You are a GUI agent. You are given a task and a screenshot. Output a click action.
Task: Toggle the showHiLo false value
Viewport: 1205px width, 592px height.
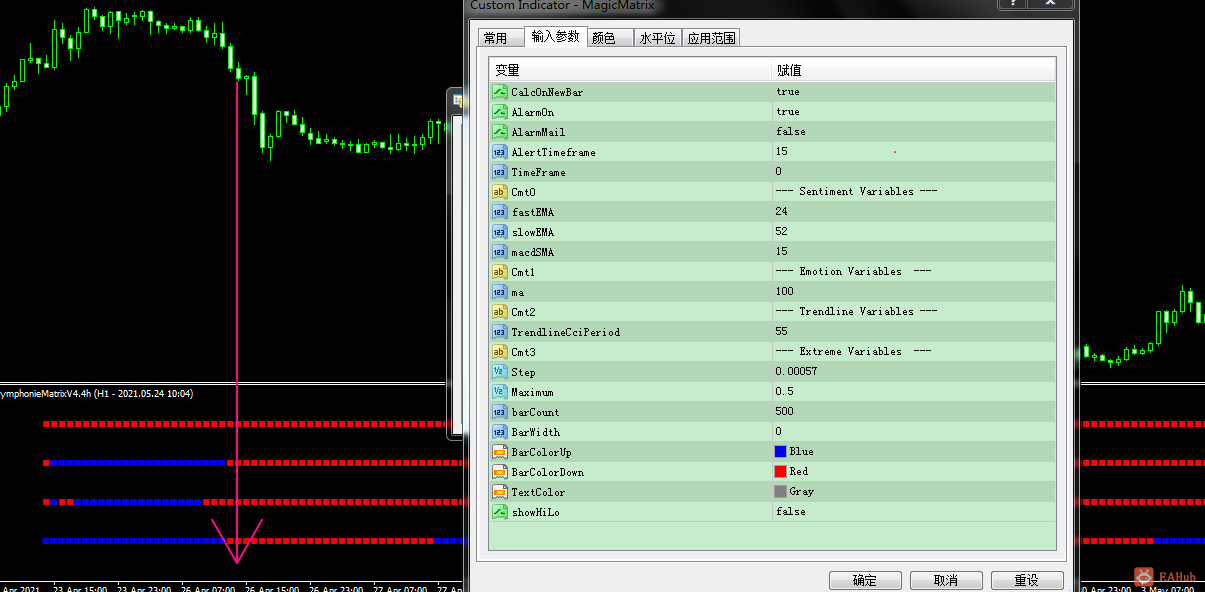(790, 512)
